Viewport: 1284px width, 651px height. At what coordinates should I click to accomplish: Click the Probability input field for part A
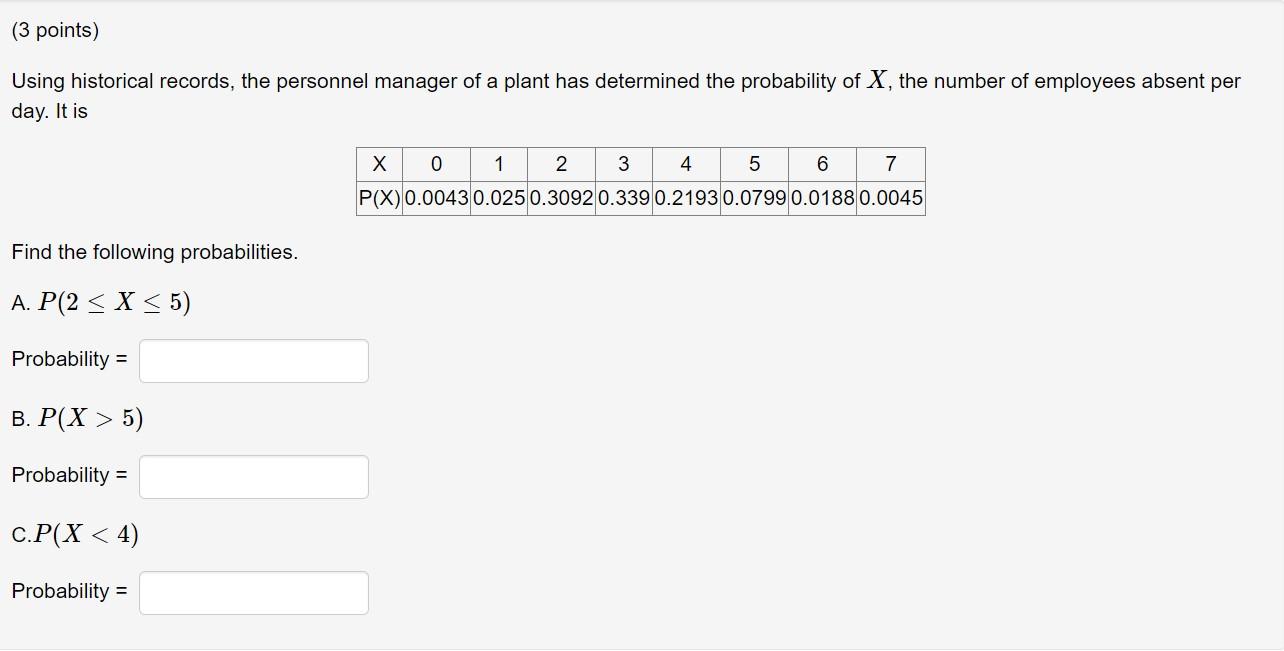click(254, 361)
